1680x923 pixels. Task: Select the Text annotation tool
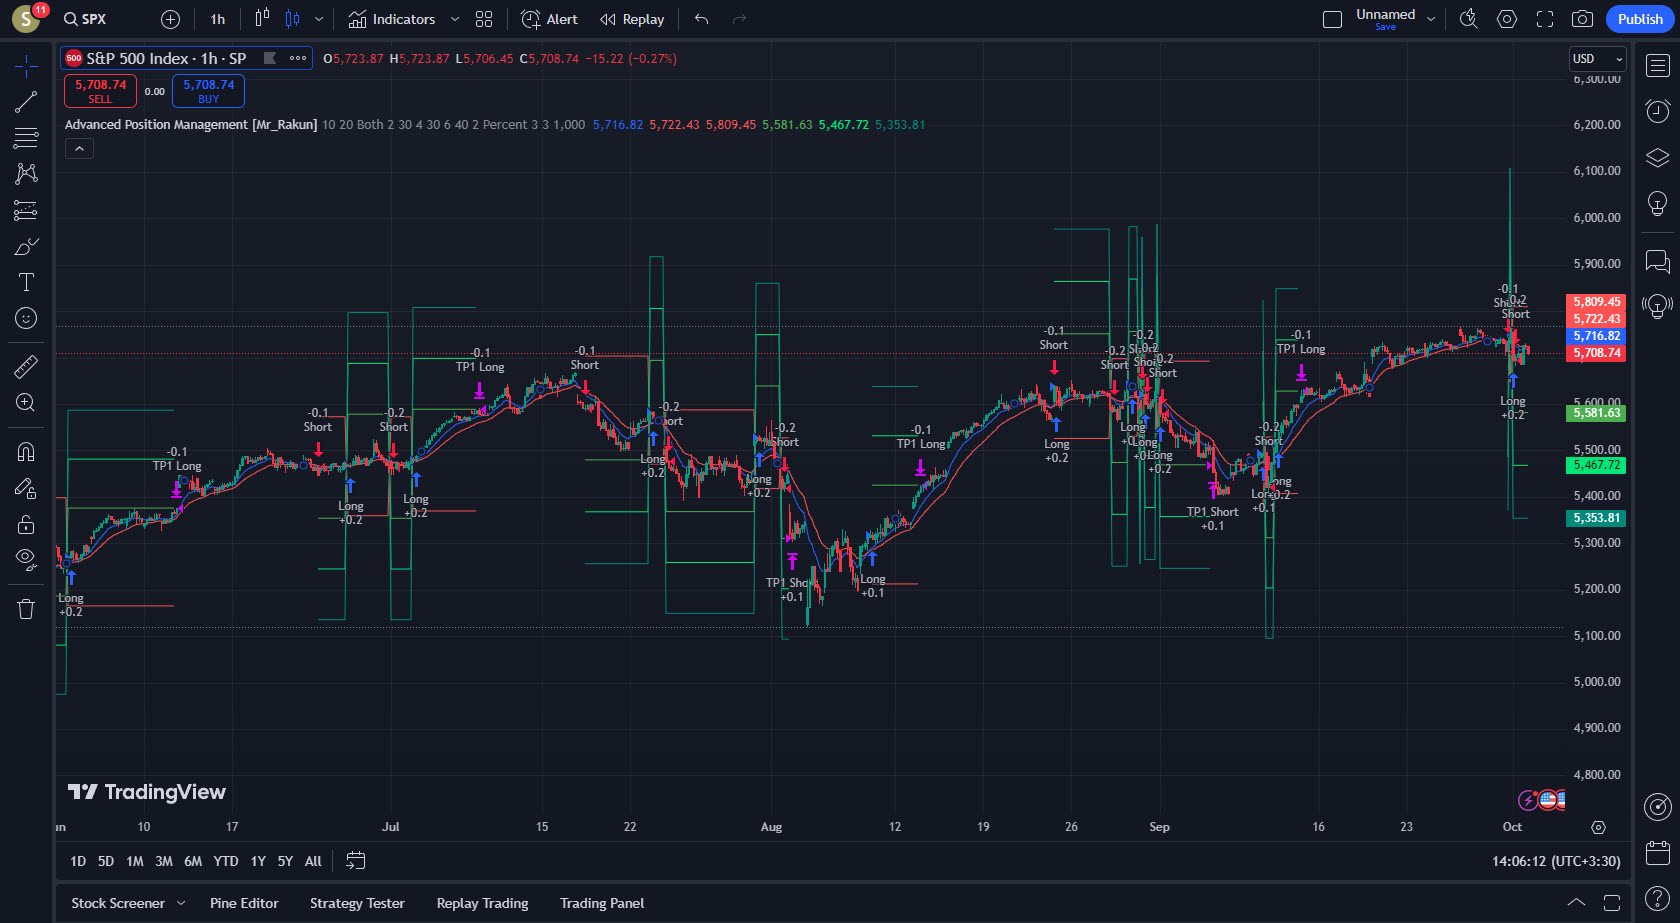click(x=26, y=282)
